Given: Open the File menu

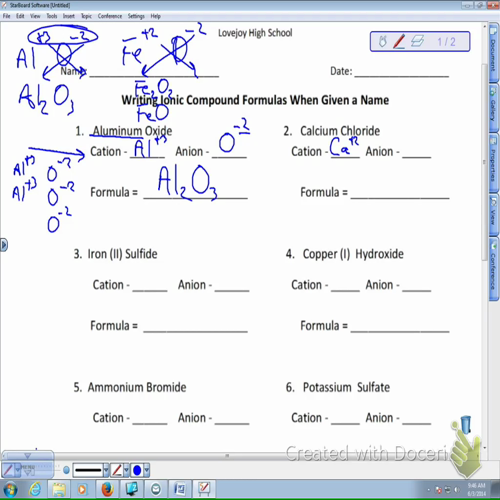Looking at the screenshot, I should coord(7,16).
